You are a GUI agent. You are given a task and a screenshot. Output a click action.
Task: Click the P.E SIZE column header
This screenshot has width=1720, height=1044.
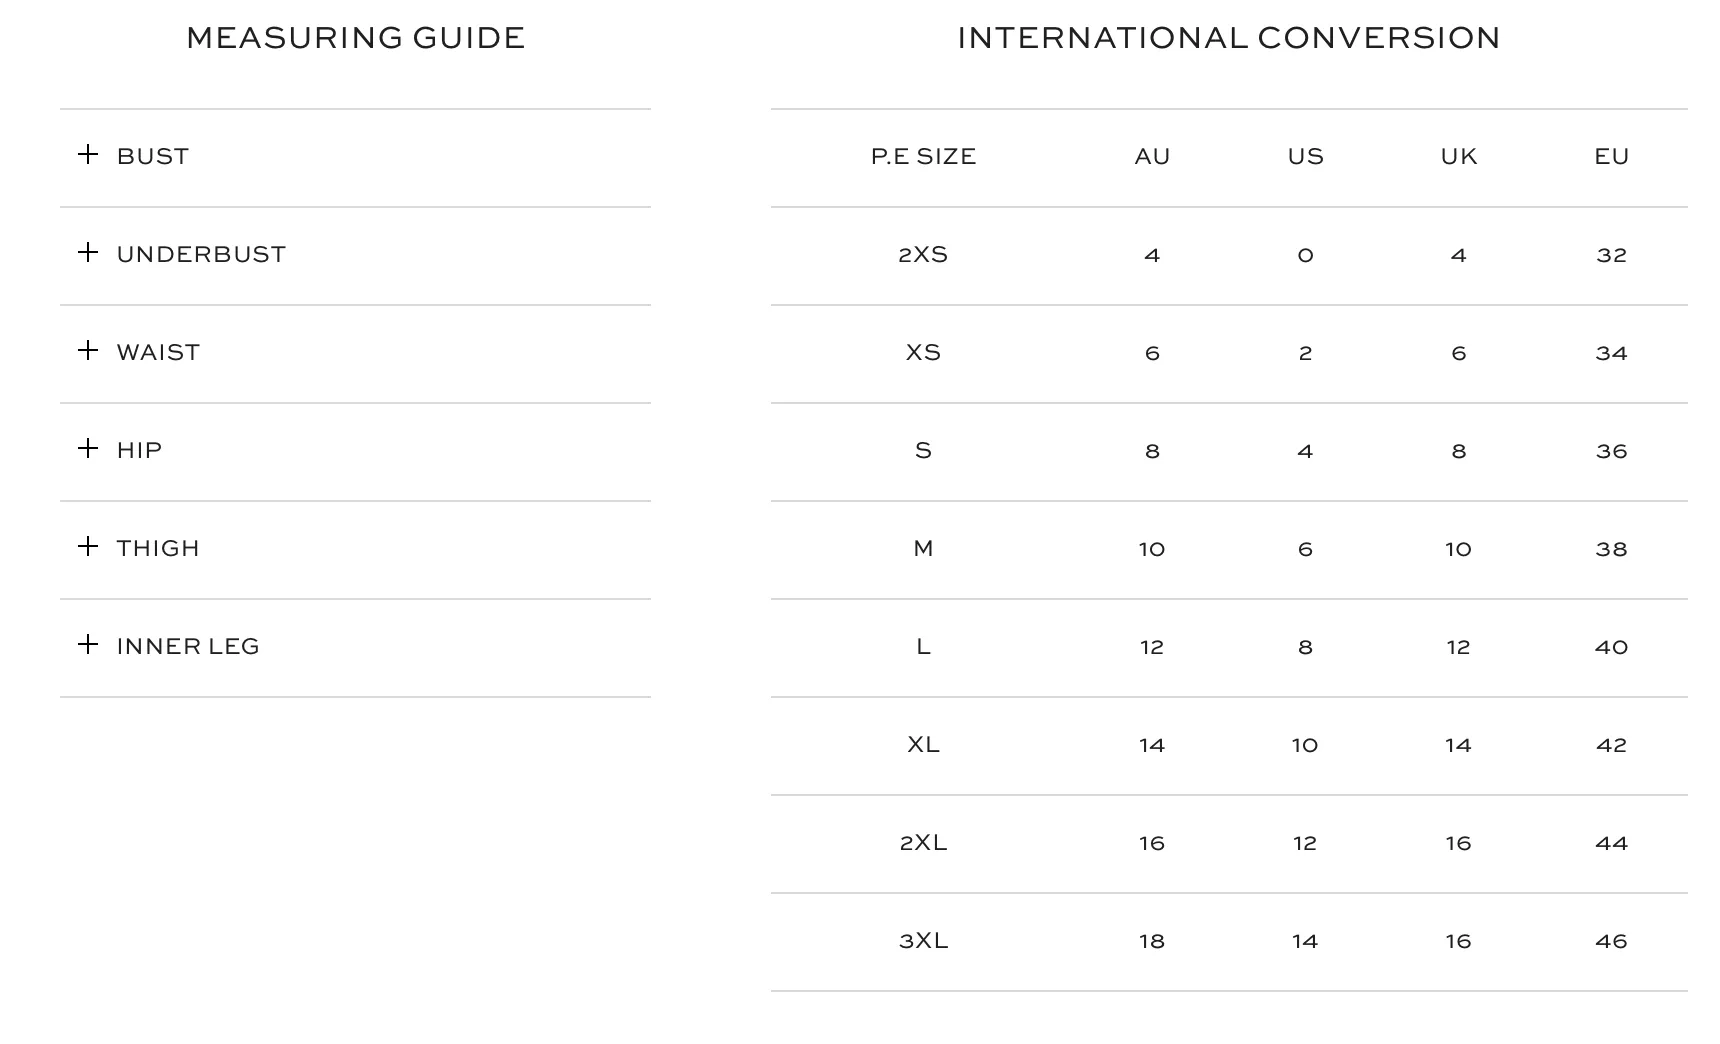(923, 156)
